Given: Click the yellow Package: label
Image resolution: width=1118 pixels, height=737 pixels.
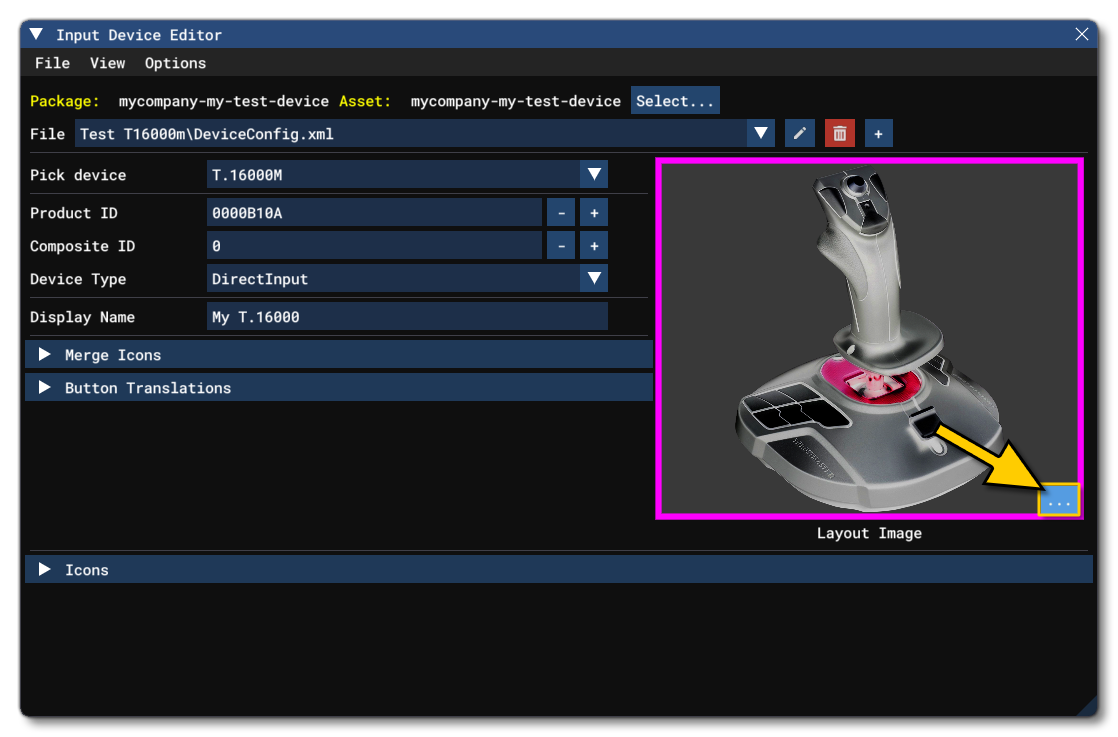Looking at the screenshot, I should [x=64, y=101].
